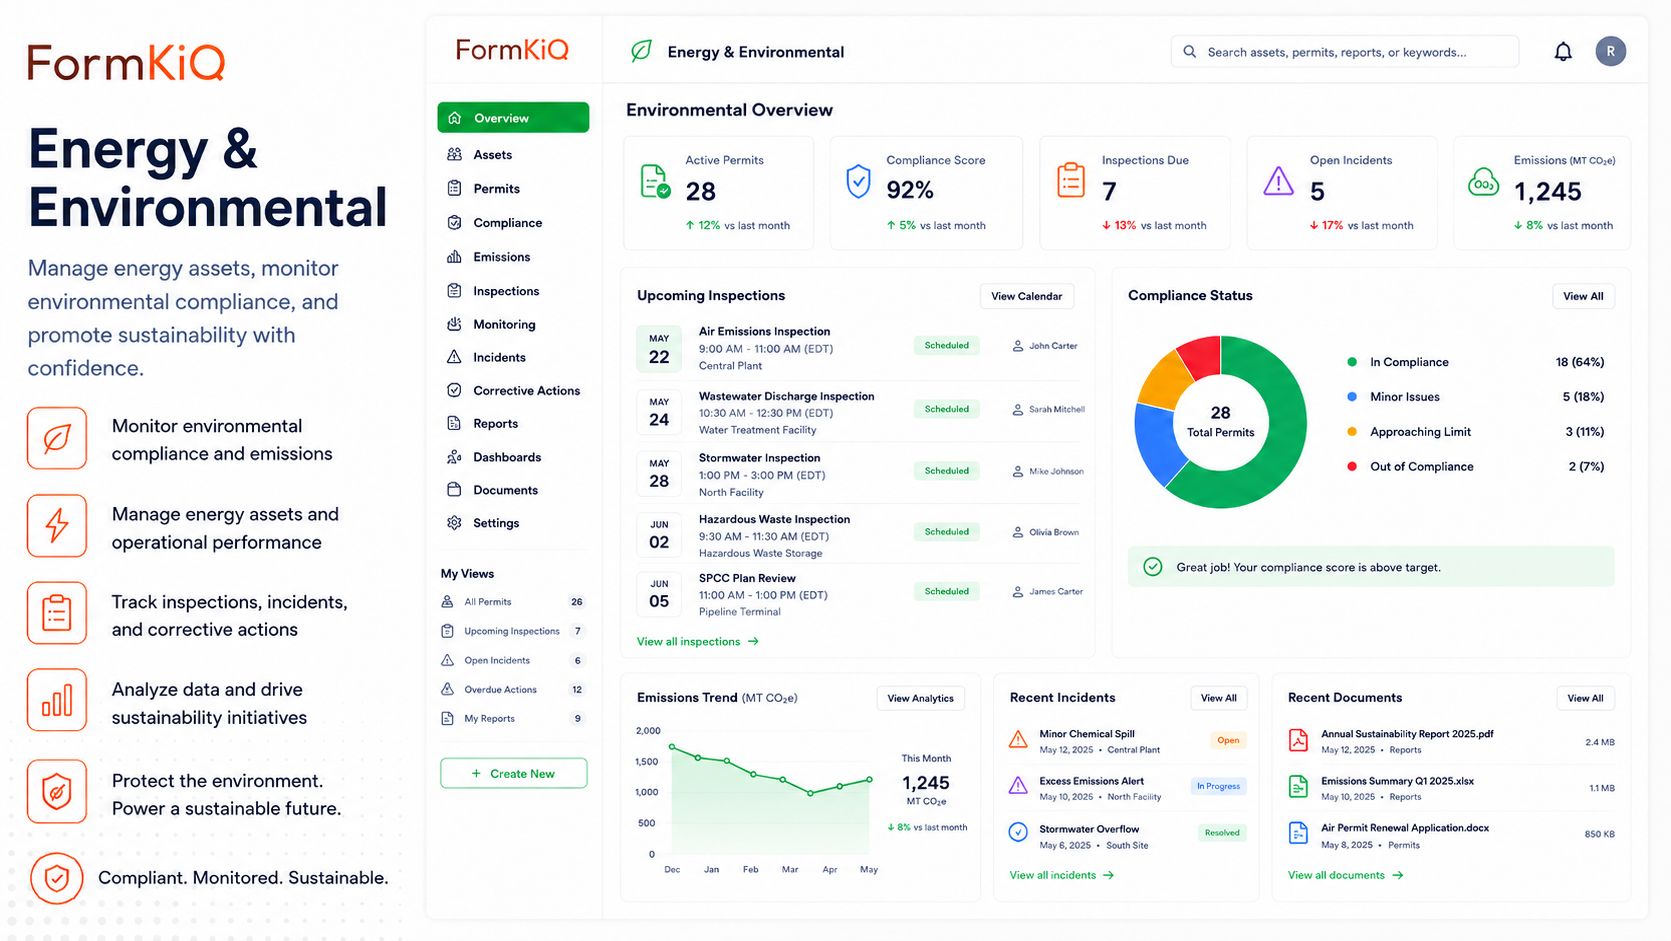Screen dimensions: 1671x941
Task: Click the Corrective Actions check icon
Action: [454, 390]
